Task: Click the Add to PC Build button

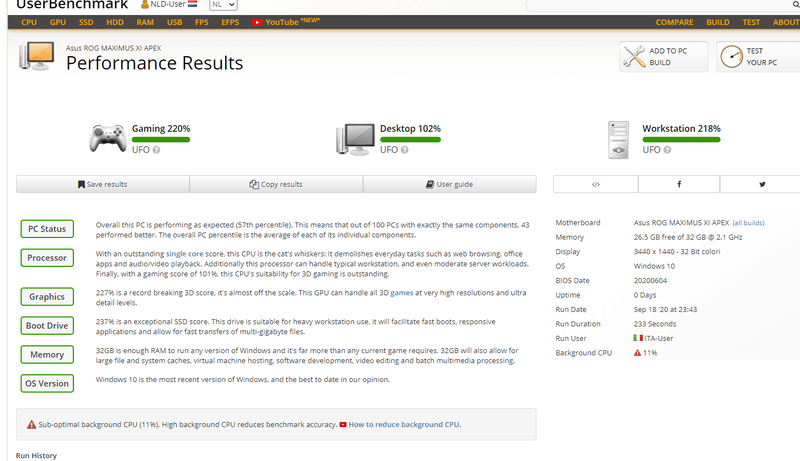Action: coord(663,57)
